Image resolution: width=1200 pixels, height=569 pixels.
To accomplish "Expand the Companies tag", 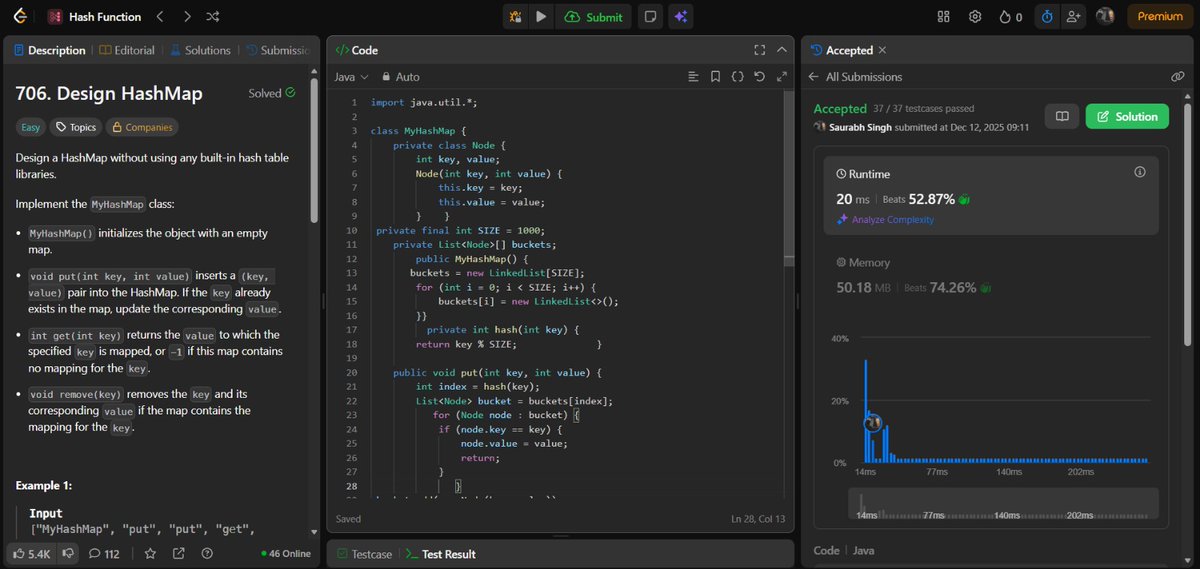I will tap(142, 127).
